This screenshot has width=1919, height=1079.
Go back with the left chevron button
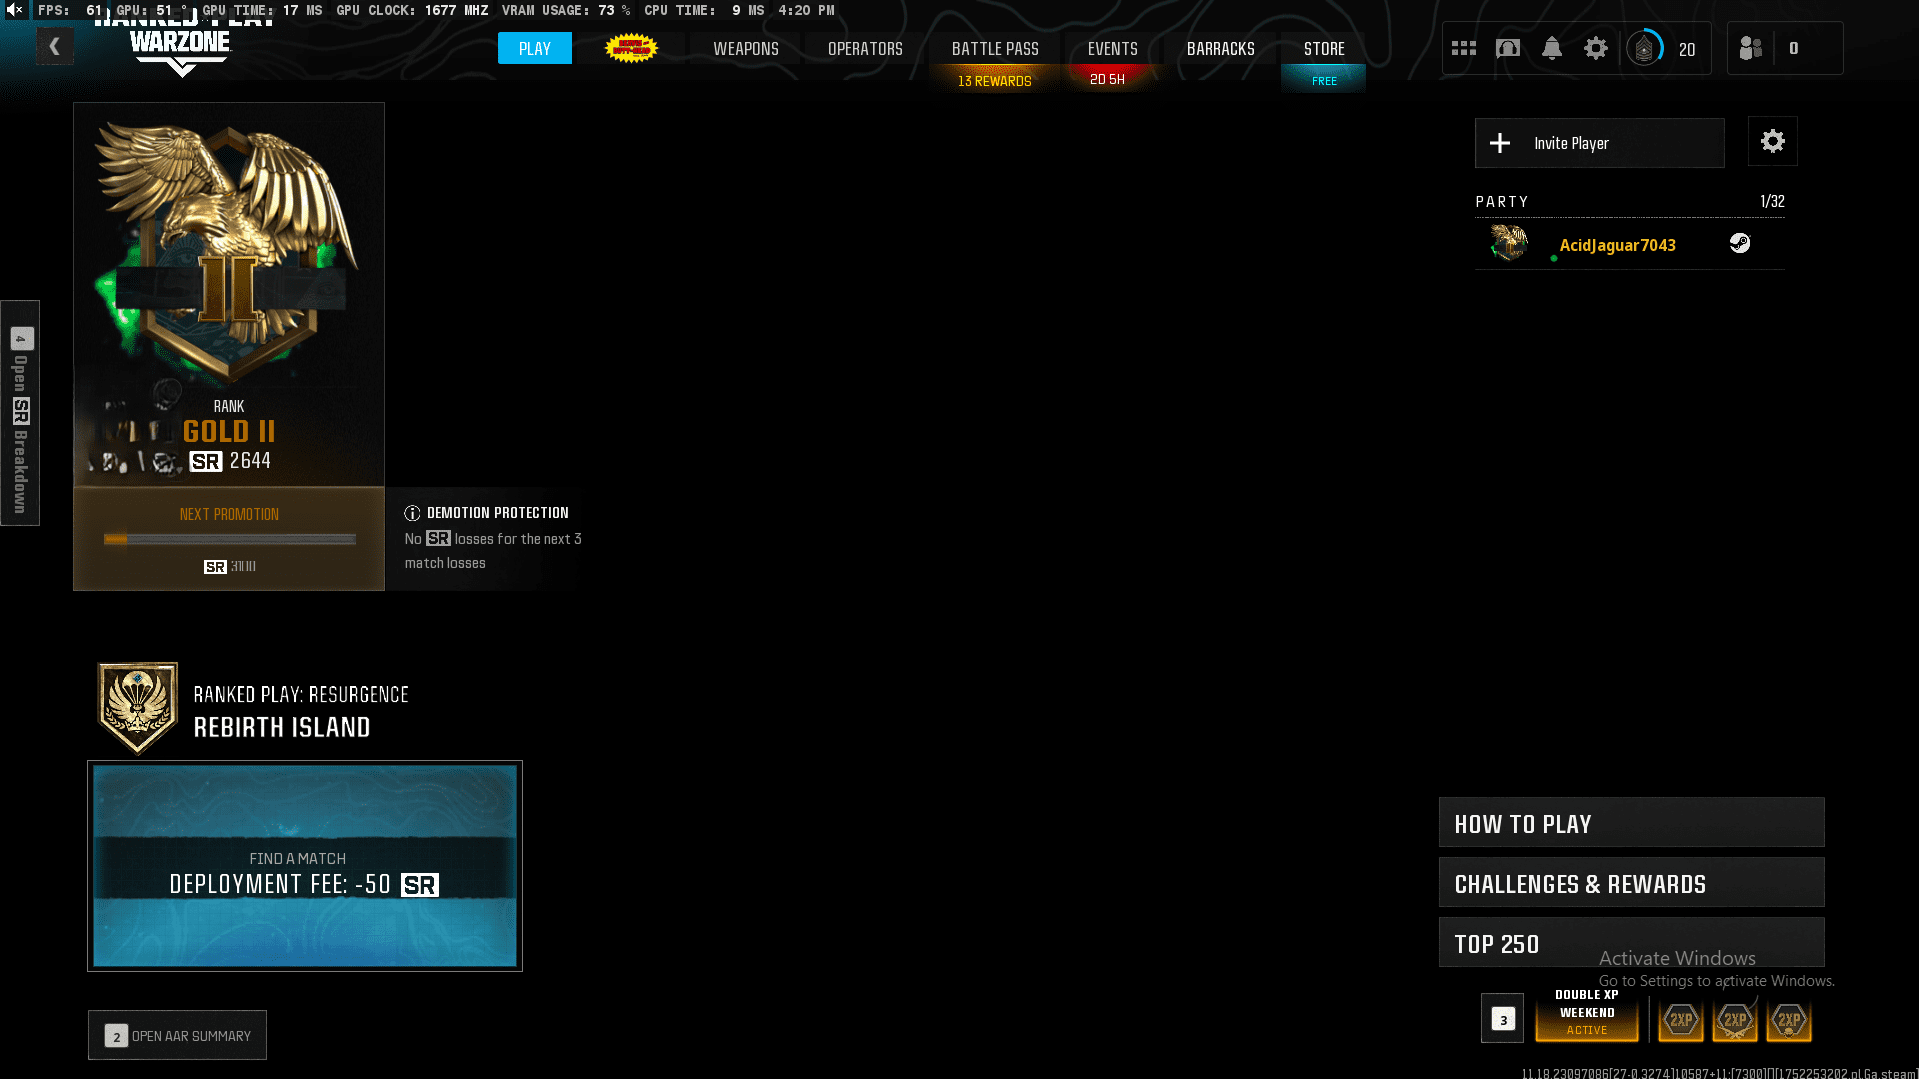(55, 46)
